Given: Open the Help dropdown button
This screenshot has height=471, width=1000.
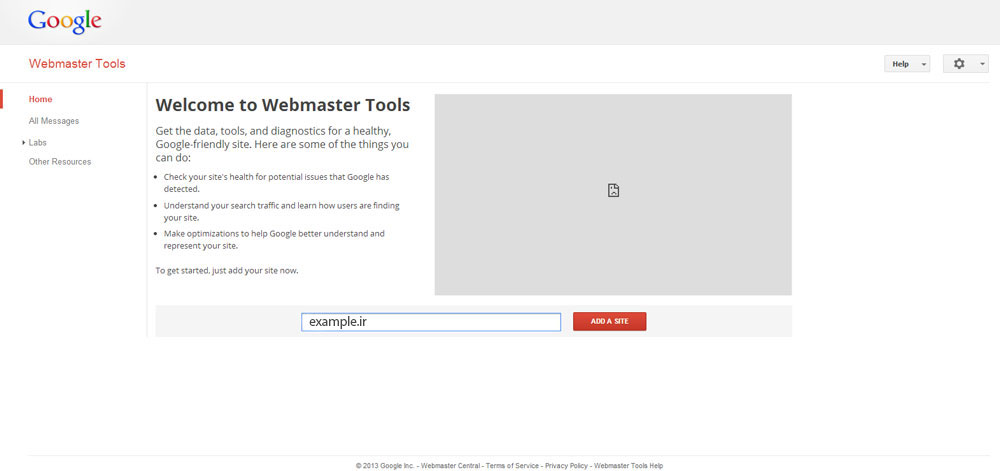Looking at the screenshot, I should point(906,64).
